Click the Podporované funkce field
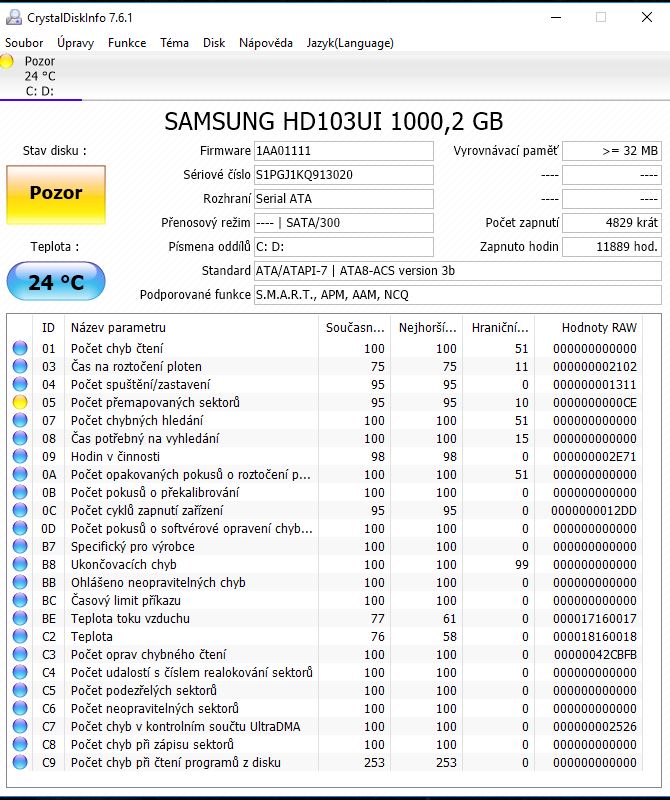The image size is (670, 800). pyautogui.click(x=458, y=295)
